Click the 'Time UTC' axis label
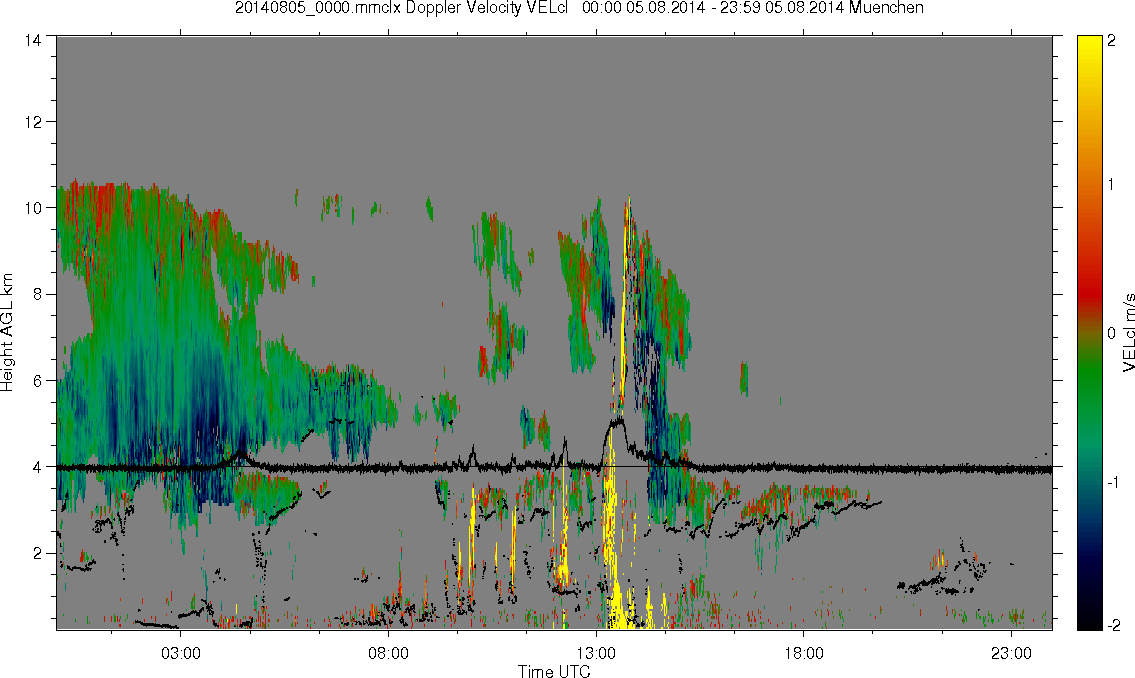Image resolution: width=1135 pixels, height=678 pixels. [x=554, y=671]
